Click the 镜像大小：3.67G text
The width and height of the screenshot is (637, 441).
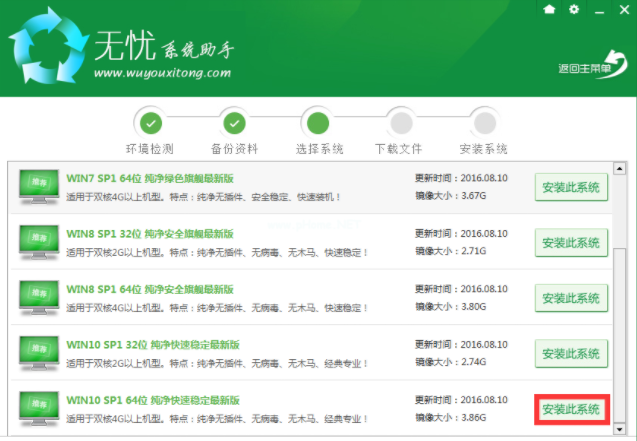pyautogui.click(x=451, y=196)
